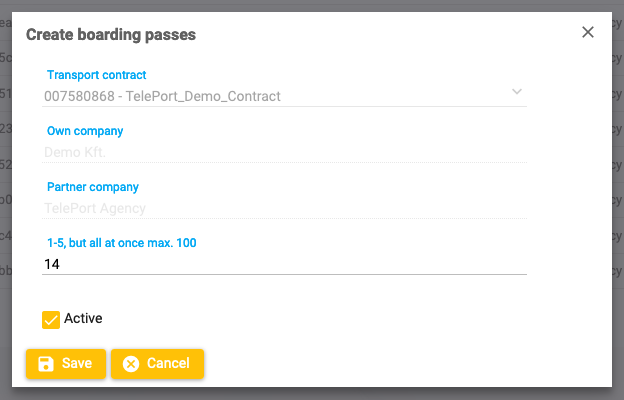Image resolution: width=624 pixels, height=400 pixels.
Task: Toggle the Active checkbox
Action: pos(51,319)
